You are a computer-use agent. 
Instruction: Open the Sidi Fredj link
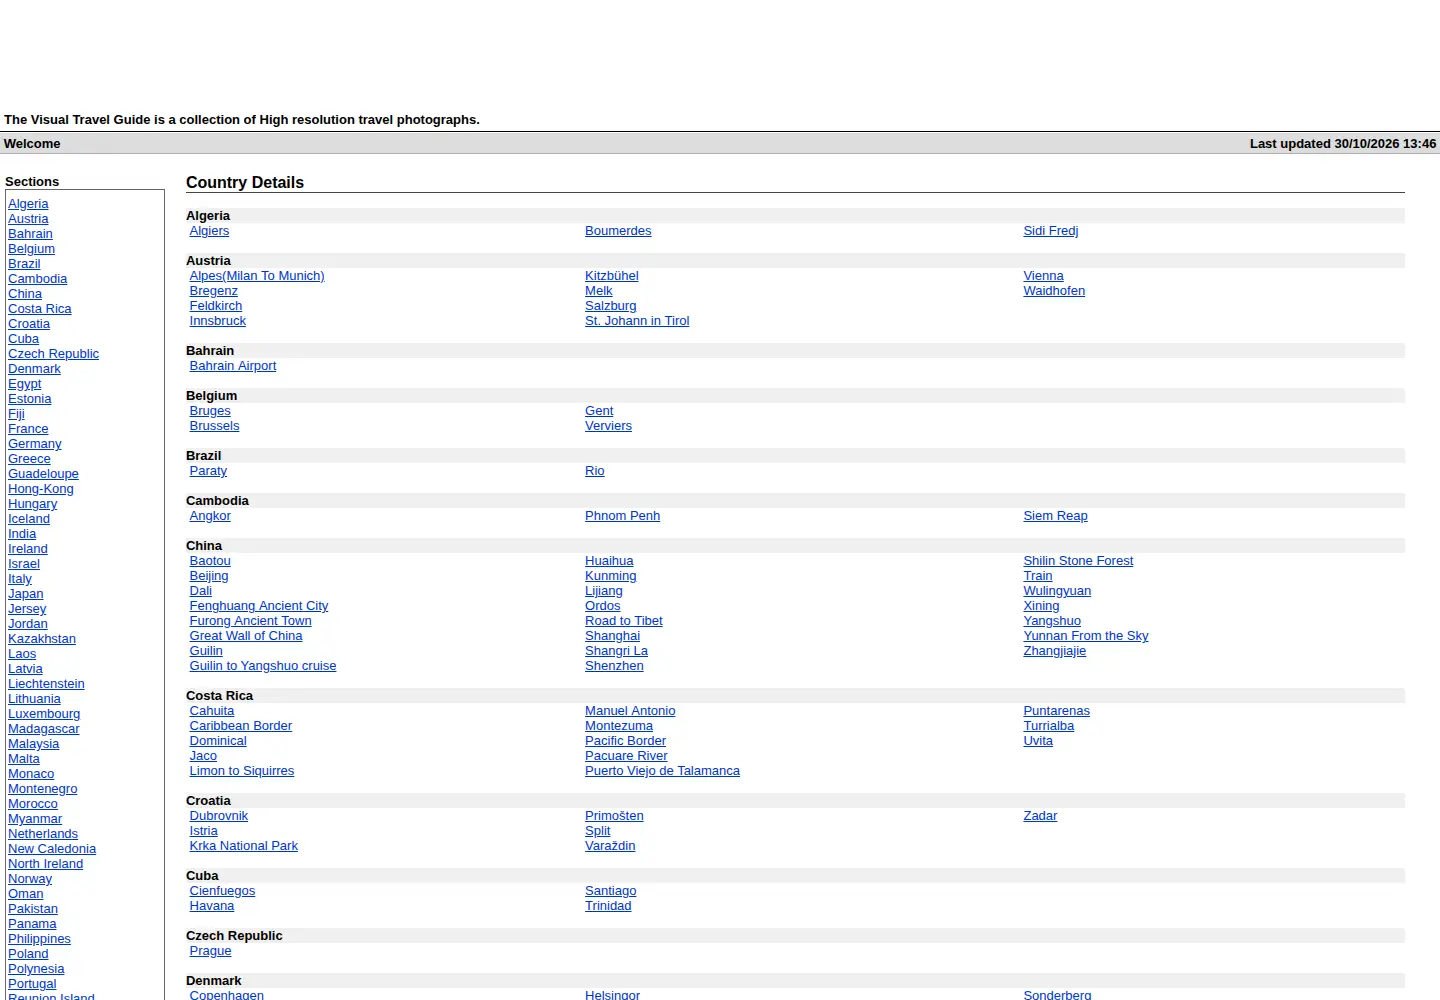coord(1050,231)
